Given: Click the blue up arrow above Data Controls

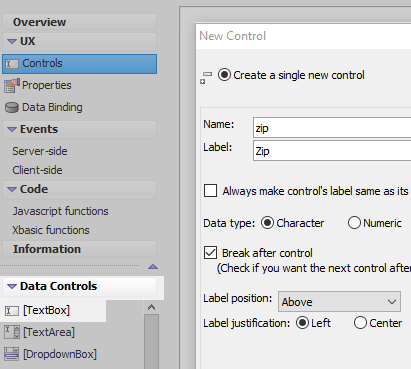Looking at the screenshot, I should [x=153, y=266].
